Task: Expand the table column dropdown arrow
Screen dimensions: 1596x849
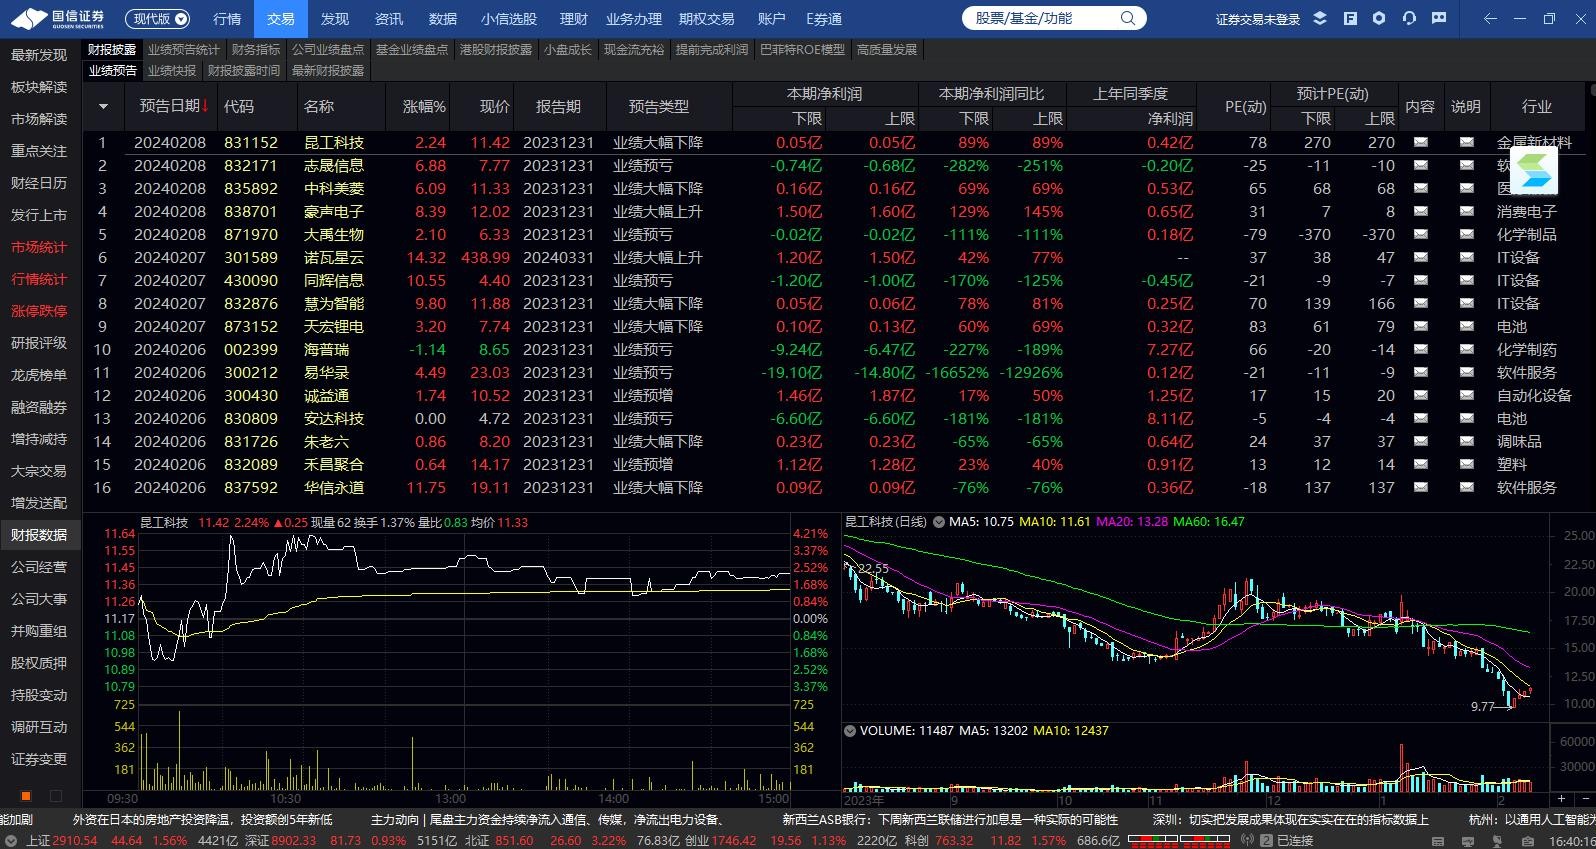Action: (102, 106)
